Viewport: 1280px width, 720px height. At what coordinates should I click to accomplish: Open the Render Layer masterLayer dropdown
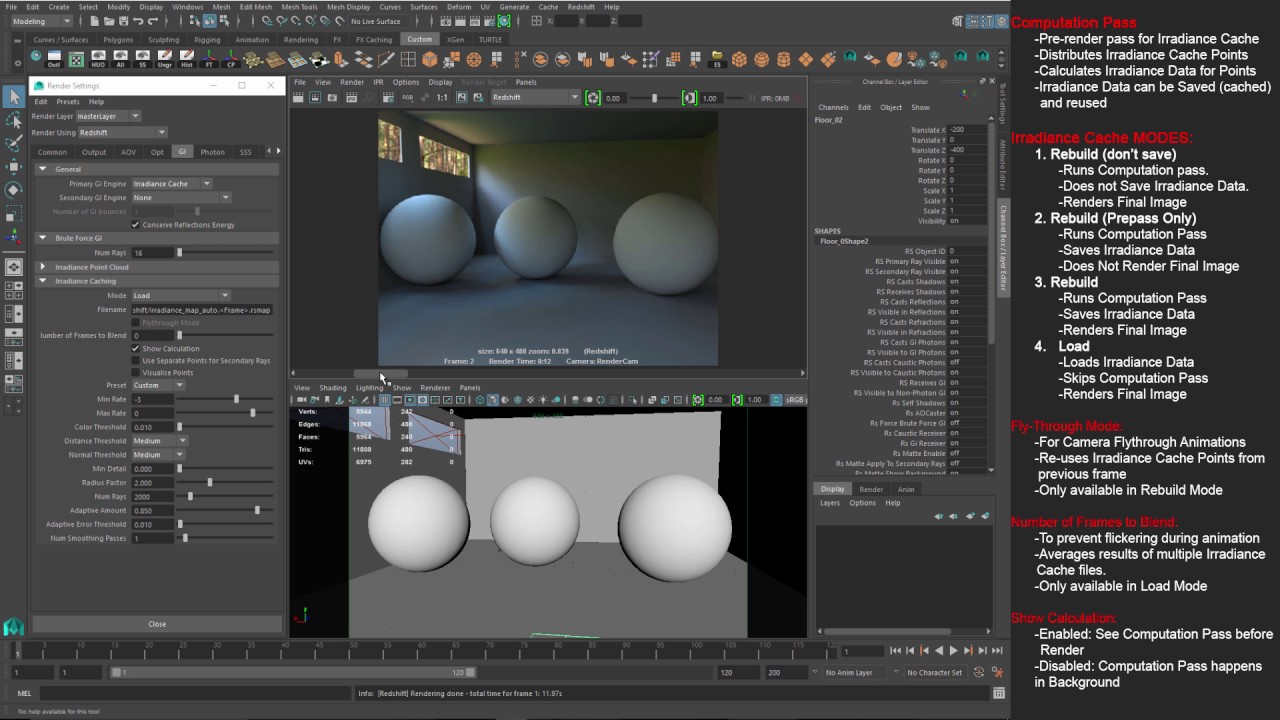(108, 116)
